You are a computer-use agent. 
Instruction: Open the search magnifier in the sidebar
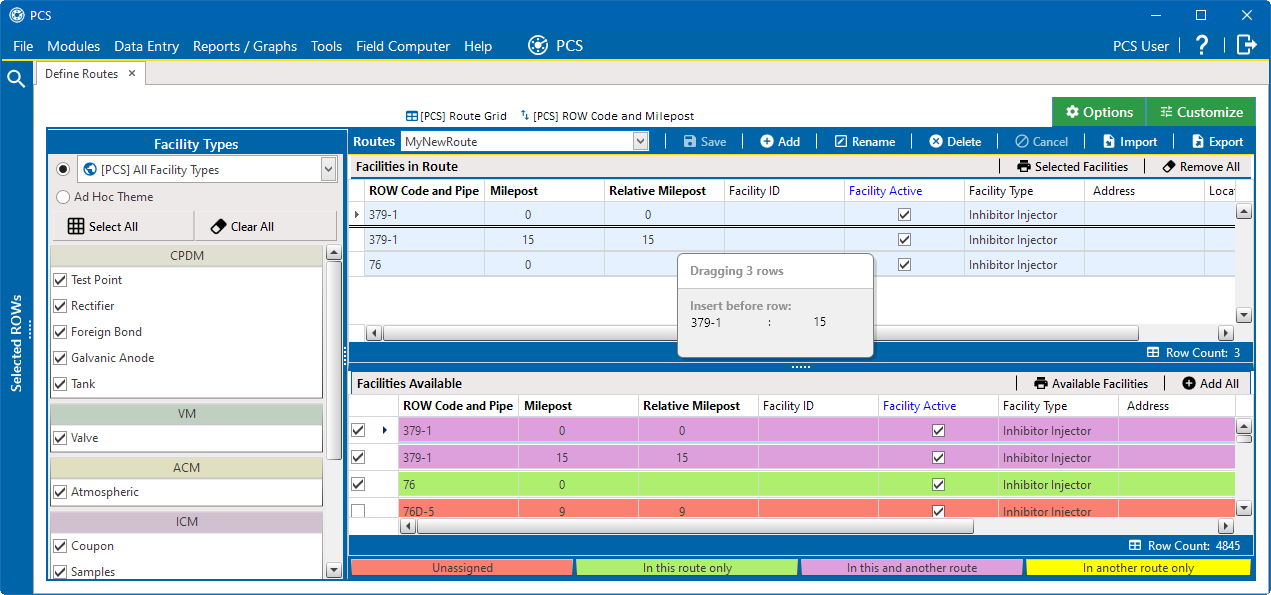click(16, 79)
